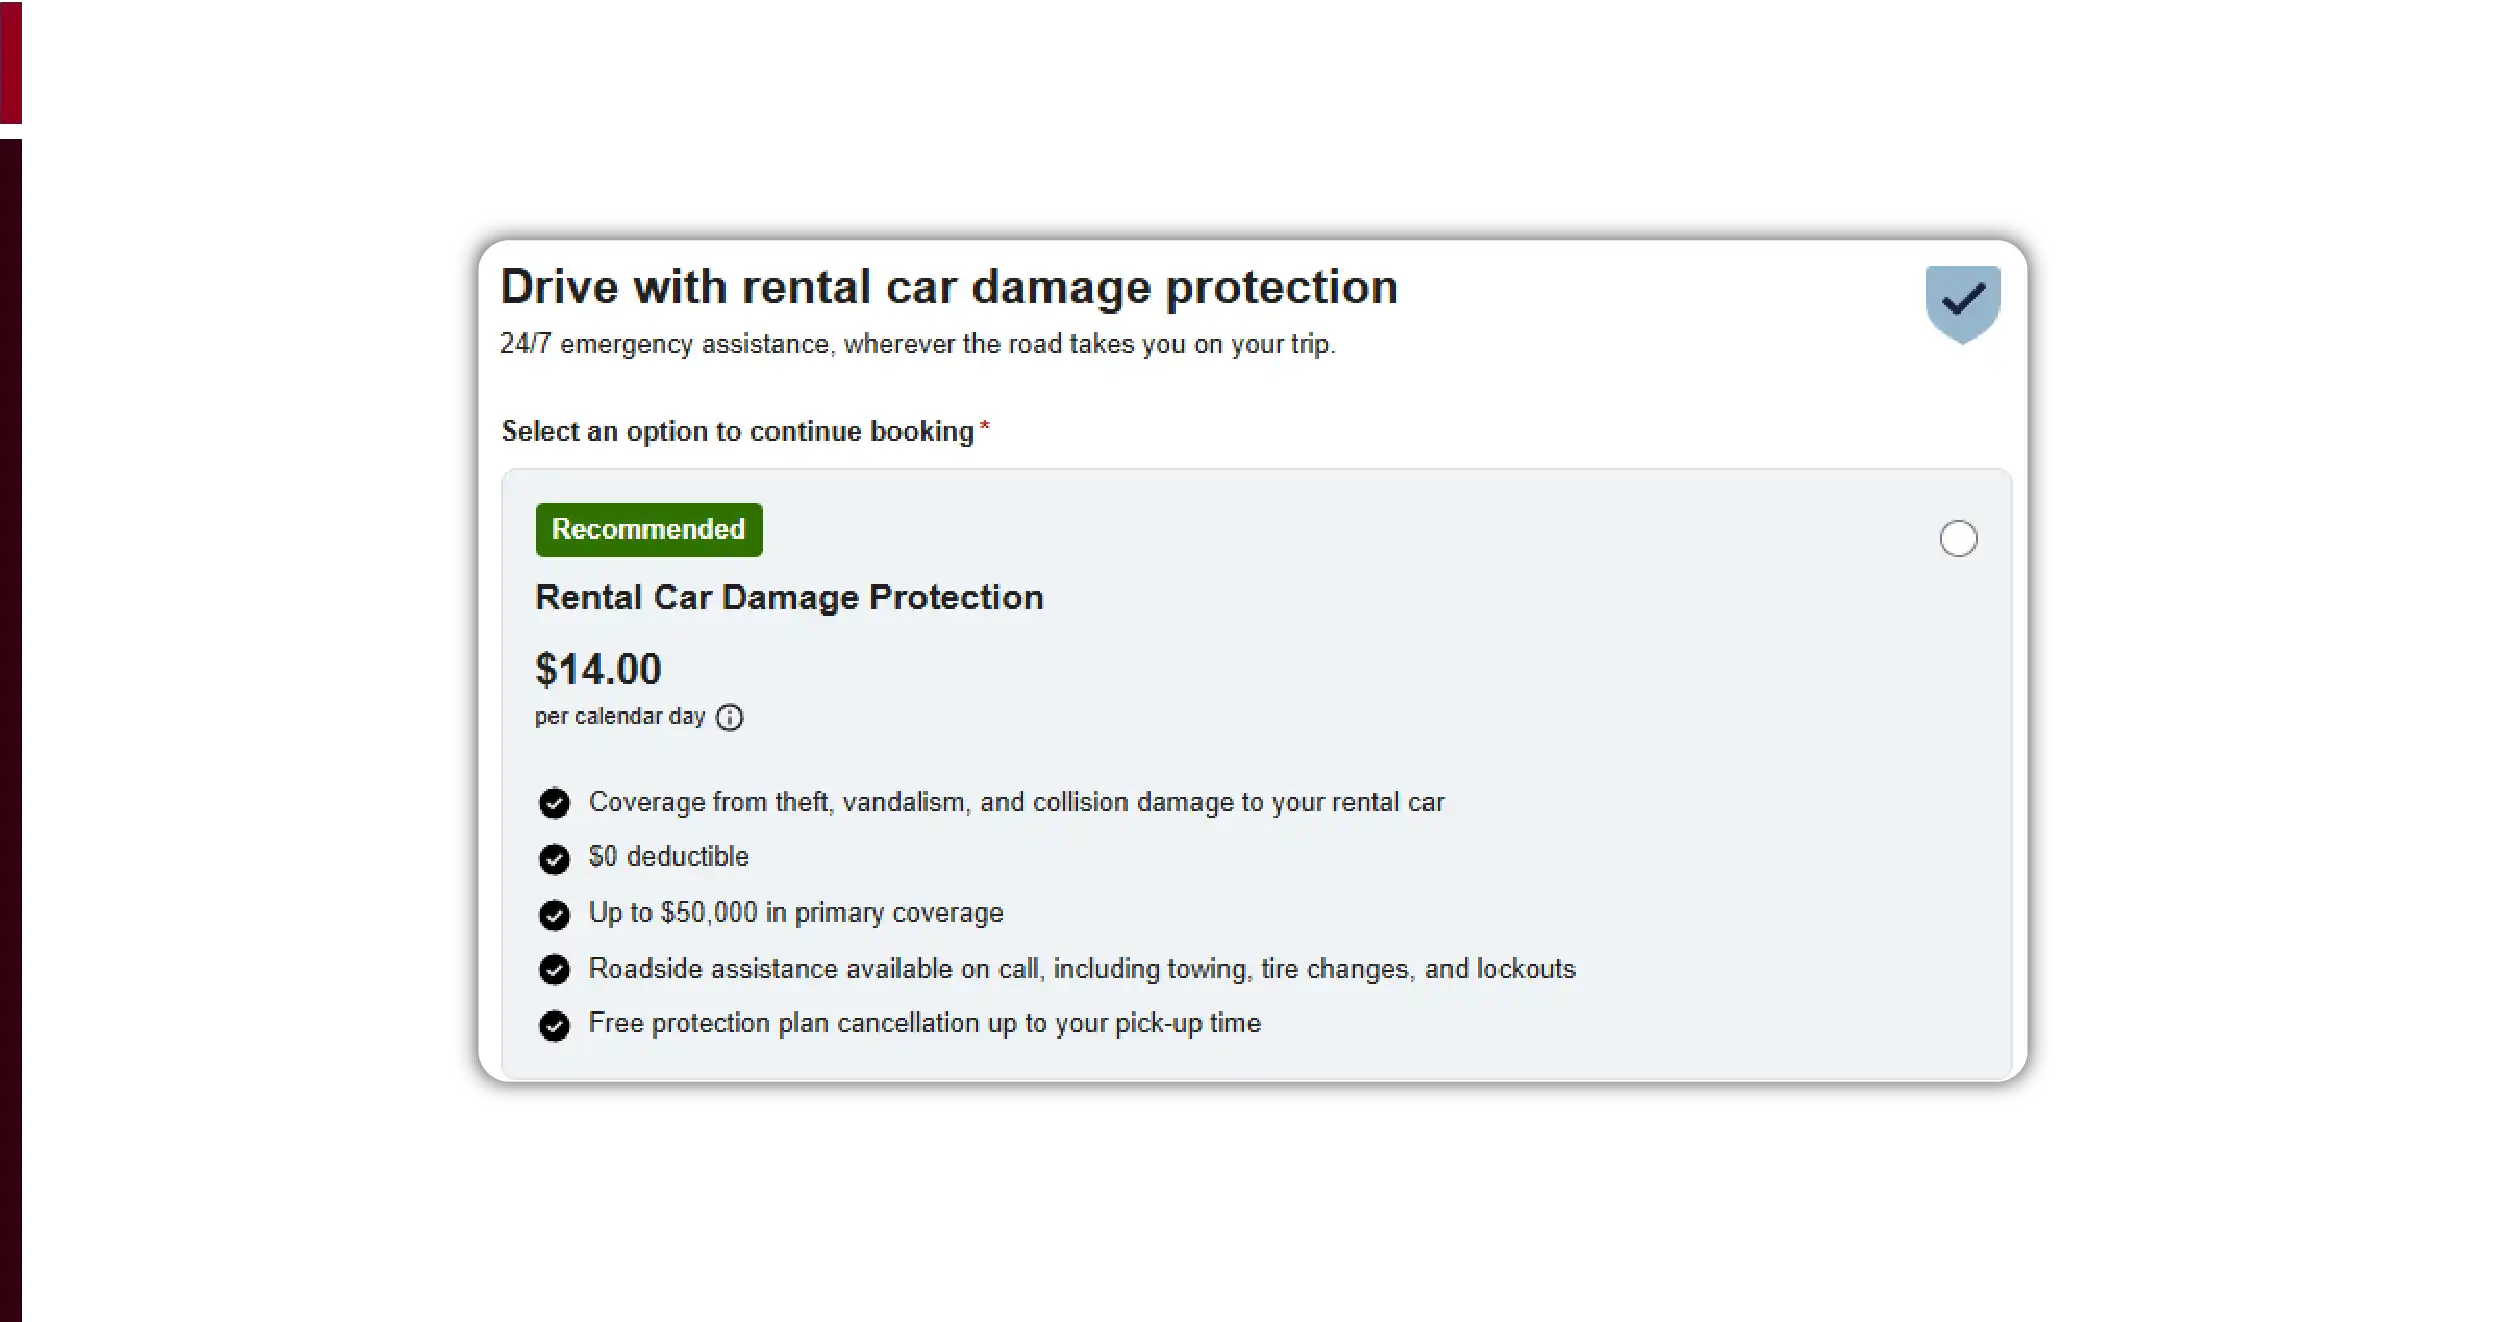Image resolution: width=2507 pixels, height=1322 pixels.
Task: Click the $14.00 price
Action: [598, 669]
